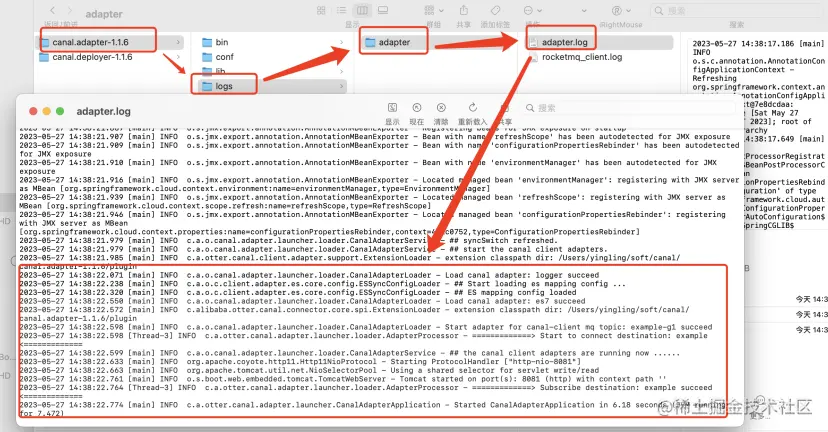Switch Finder to gallery view
Image resolution: width=828 pixels, height=432 pixels.
pos(383,11)
